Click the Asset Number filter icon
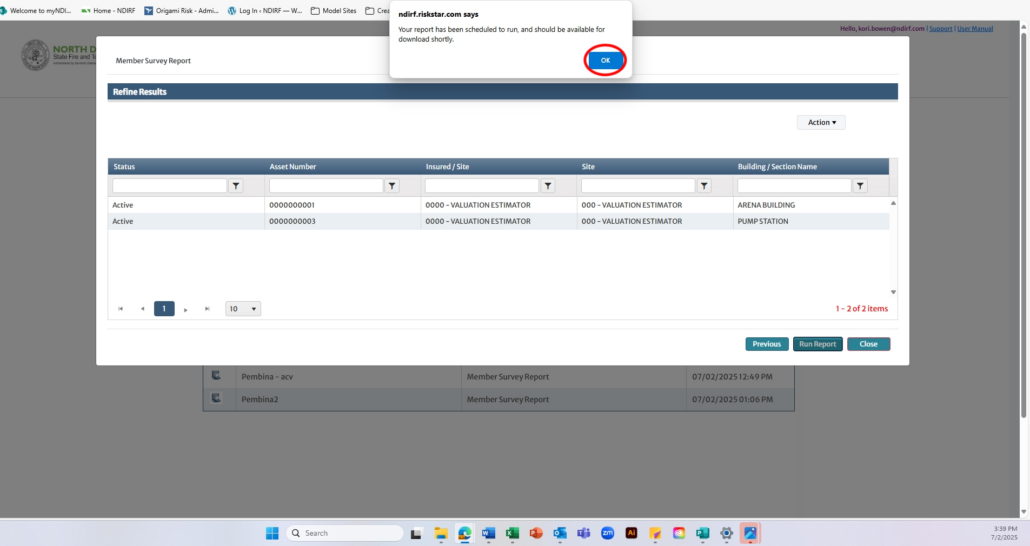The width and height of the screenshot is (1030, 546). click(392, 186)
